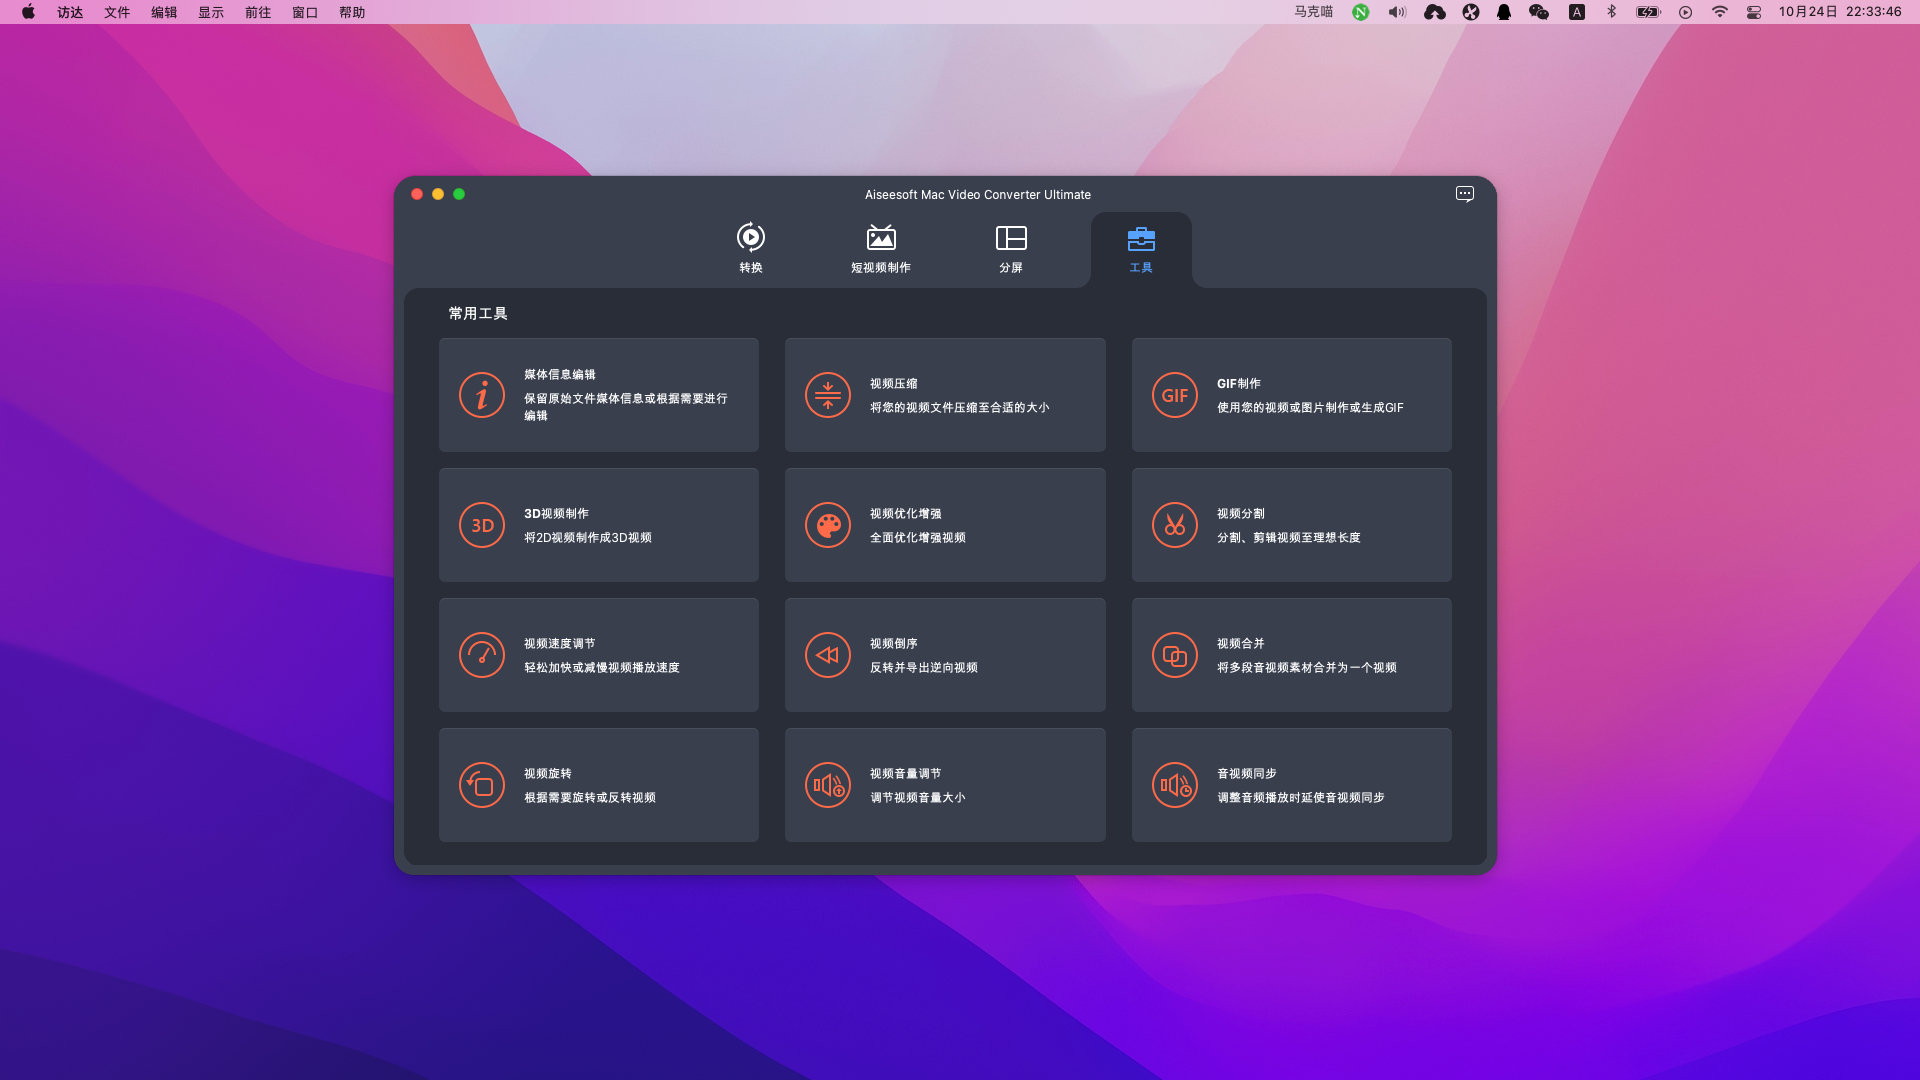Open the video trimmer scissors icon
This screenshot has height=1080, width=1920.
[1174, 525]
